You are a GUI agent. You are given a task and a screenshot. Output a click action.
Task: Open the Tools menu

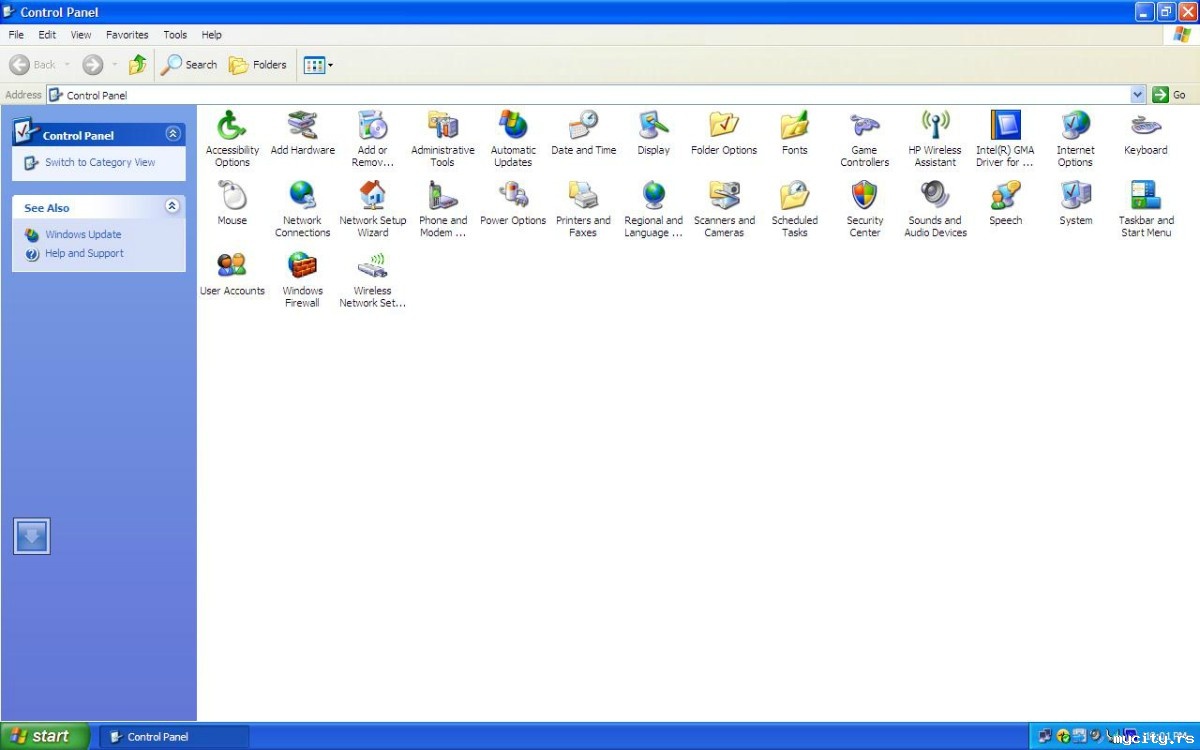click(175, 35)
